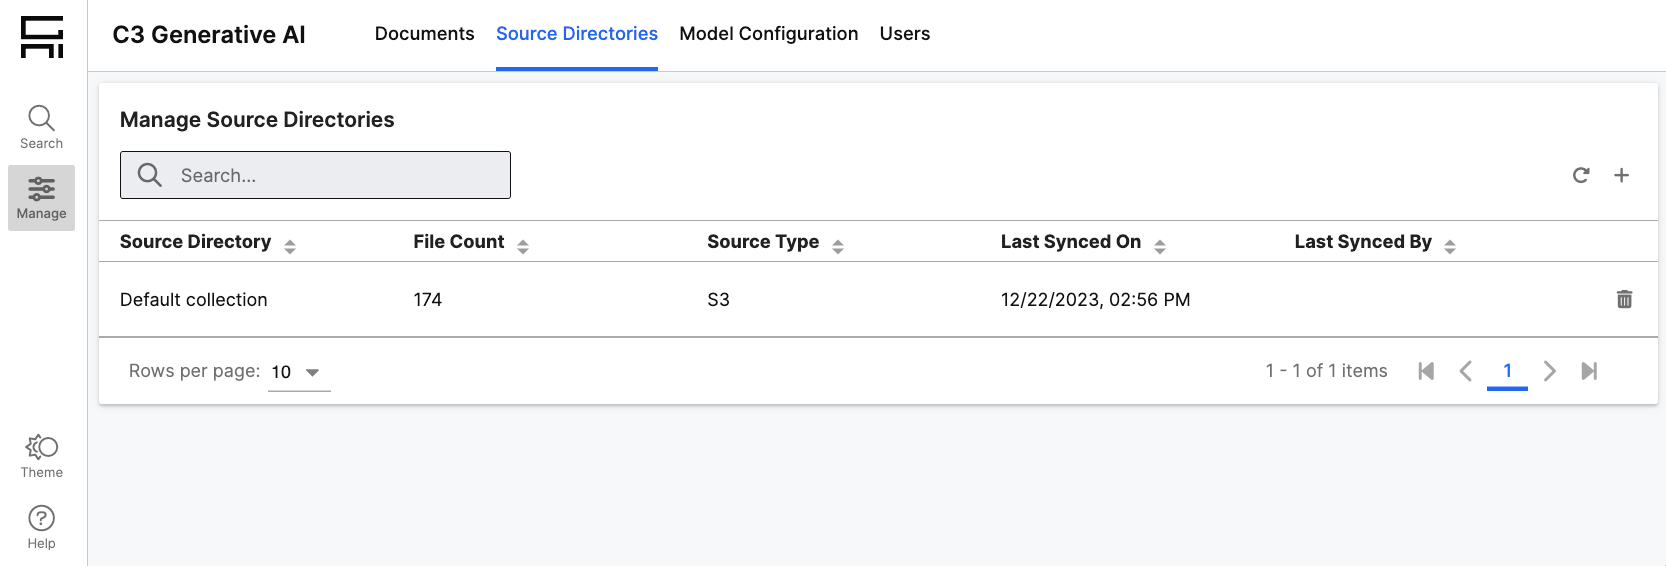Sort by Source Type column
This screenshot has height=566, width=1666.
[x=838, y=246]
